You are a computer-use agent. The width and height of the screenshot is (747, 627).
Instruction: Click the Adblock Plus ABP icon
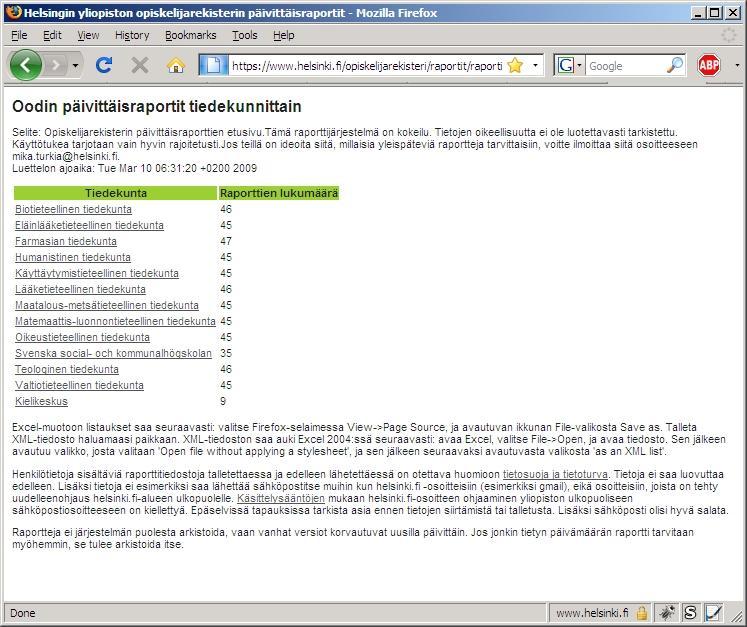click(709, 65)
